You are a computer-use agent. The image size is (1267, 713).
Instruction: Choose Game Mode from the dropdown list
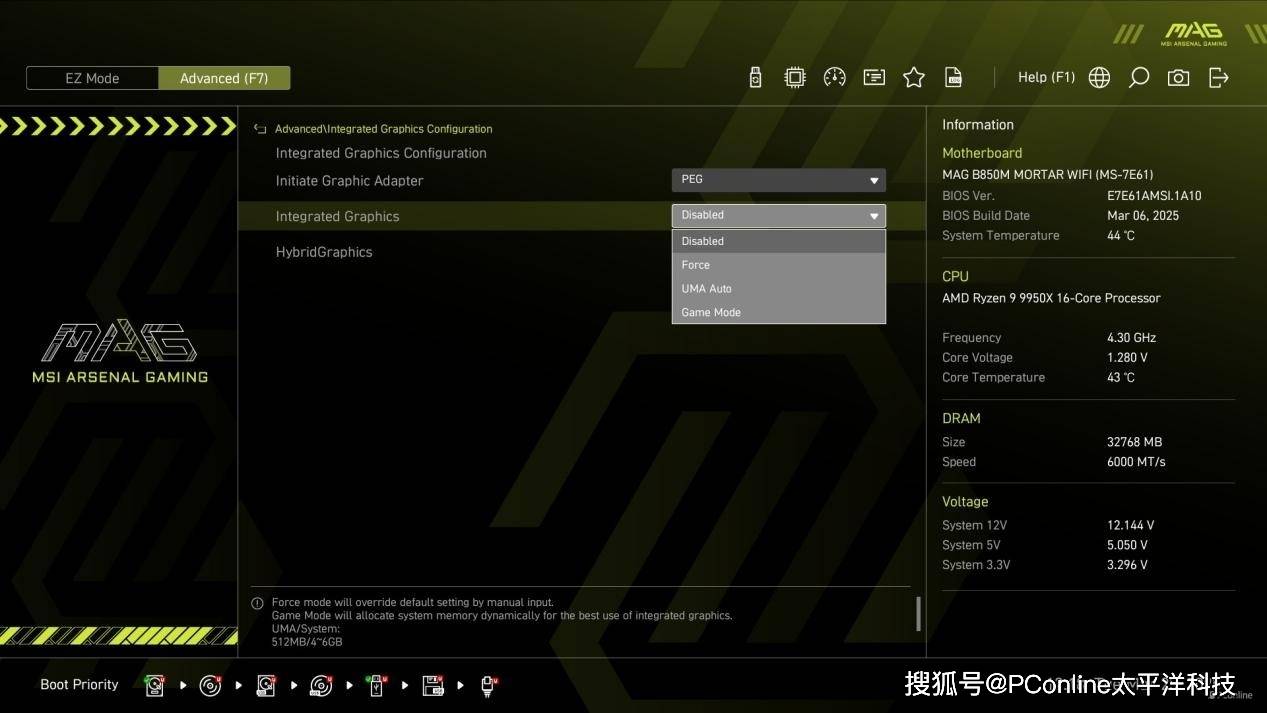[x=778, y=313]
